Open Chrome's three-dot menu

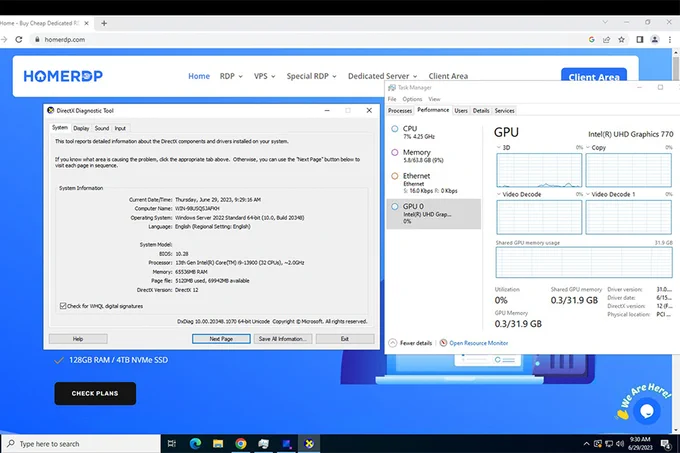[670, 39]
